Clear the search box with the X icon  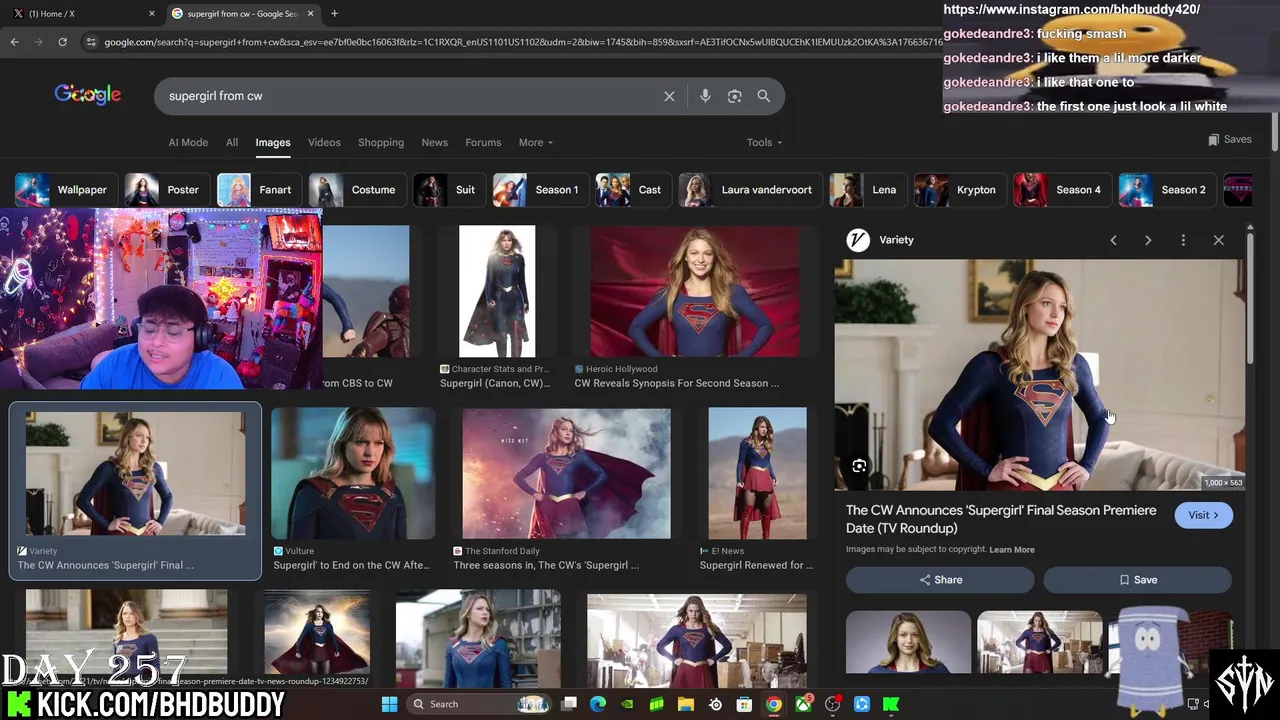[669, 96]
